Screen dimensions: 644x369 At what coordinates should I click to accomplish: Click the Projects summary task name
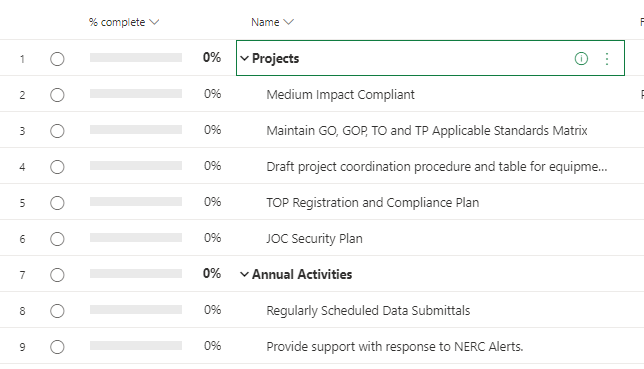[x=275, y=59]
